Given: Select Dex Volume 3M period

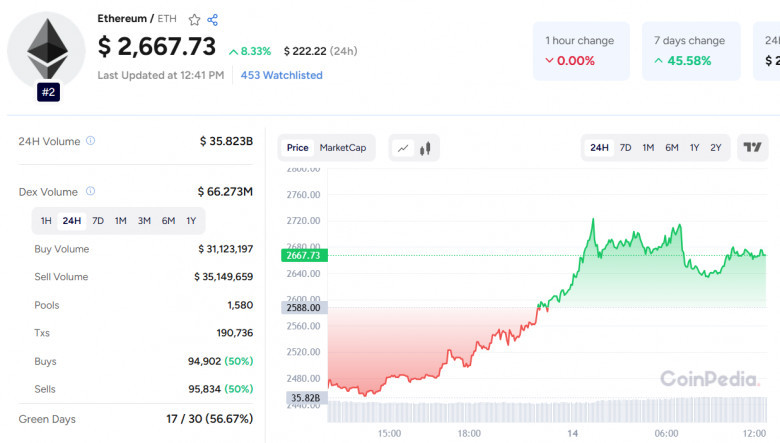Looking at the screenshot, I should click(x=144, y=221).
